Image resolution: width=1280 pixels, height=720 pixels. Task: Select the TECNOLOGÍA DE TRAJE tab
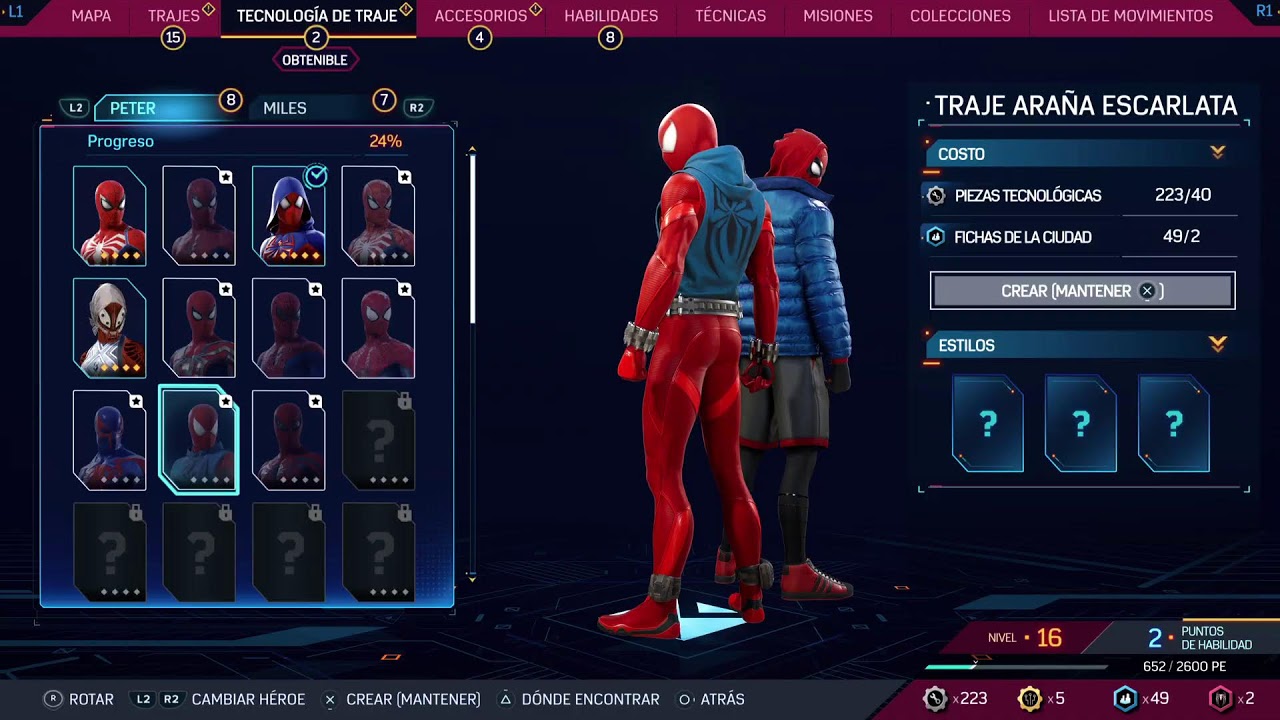pyautogui.click(x=317, y=16)
